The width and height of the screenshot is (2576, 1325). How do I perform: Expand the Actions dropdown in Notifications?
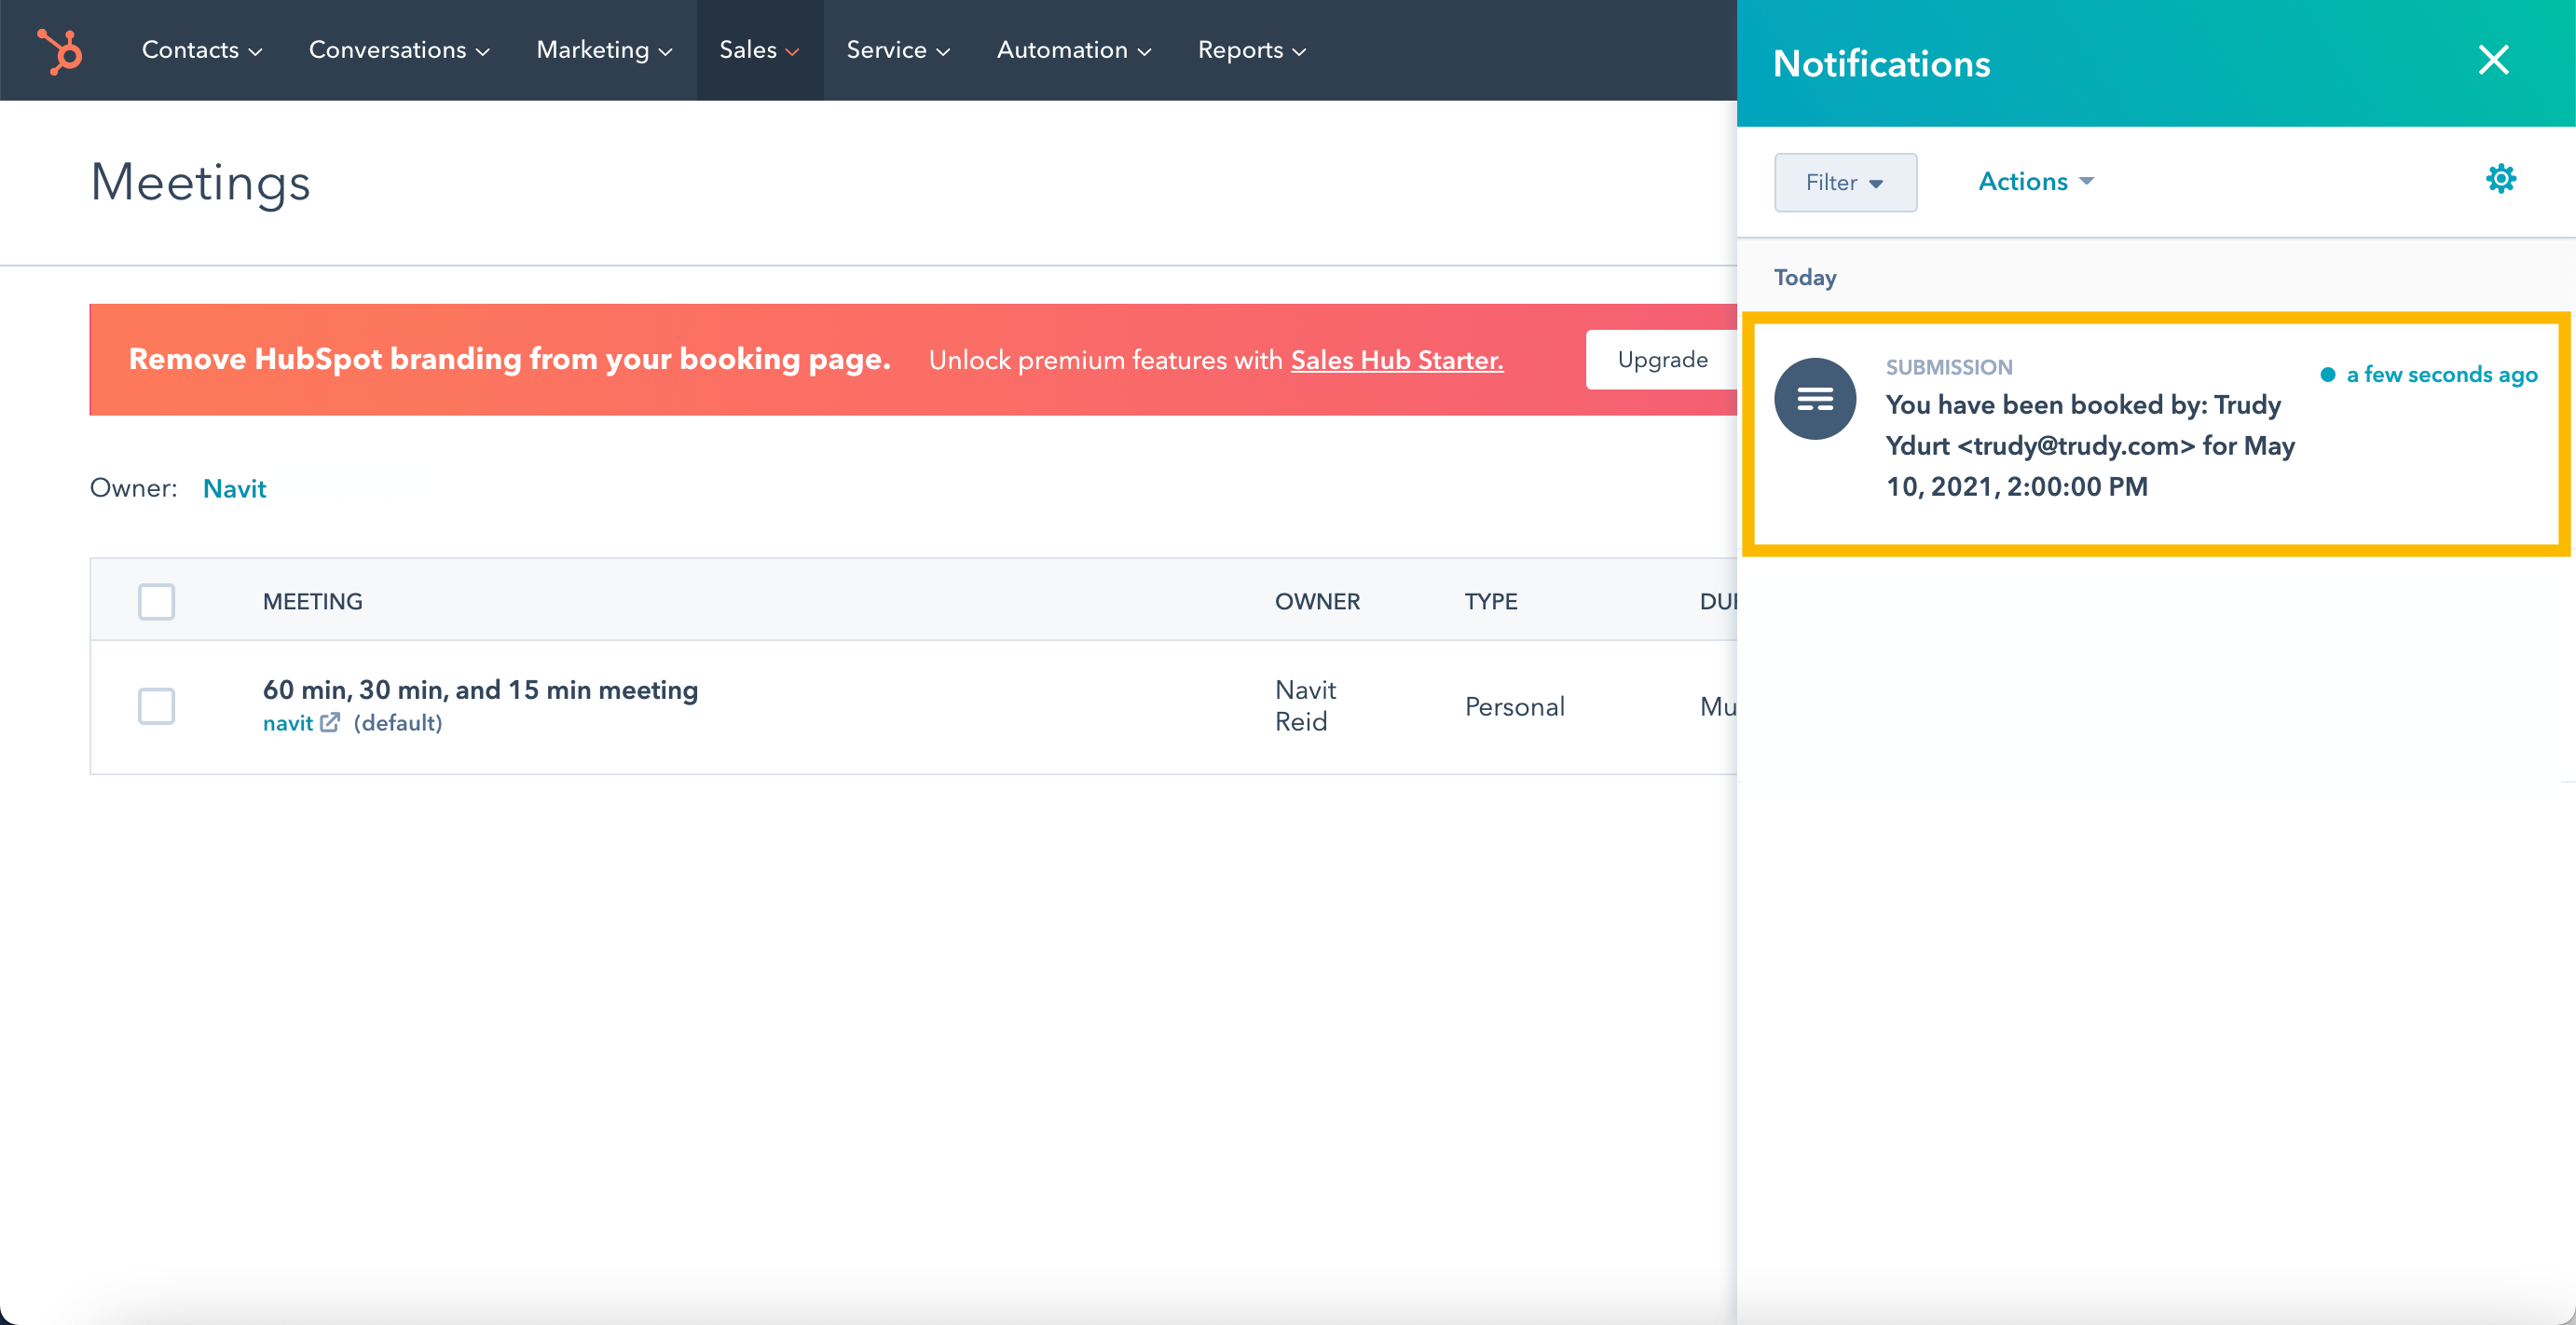(2036, 181)
